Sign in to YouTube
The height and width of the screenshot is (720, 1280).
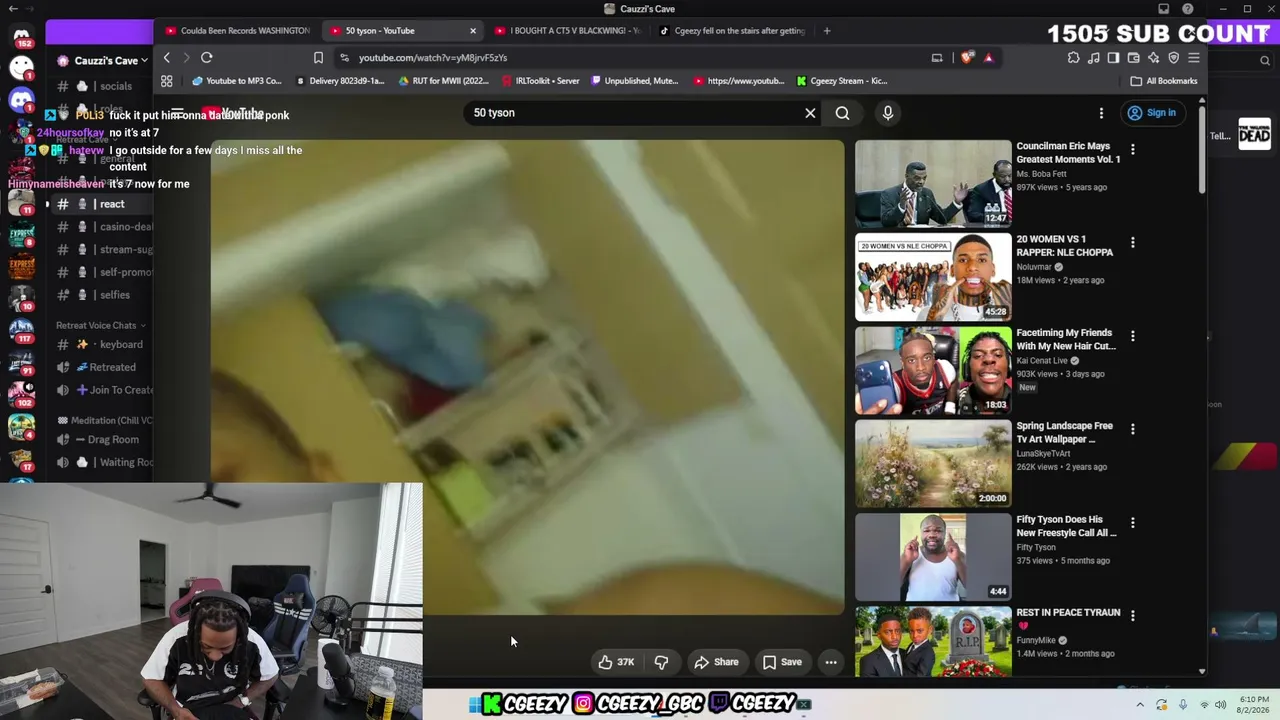[1151, 113]
